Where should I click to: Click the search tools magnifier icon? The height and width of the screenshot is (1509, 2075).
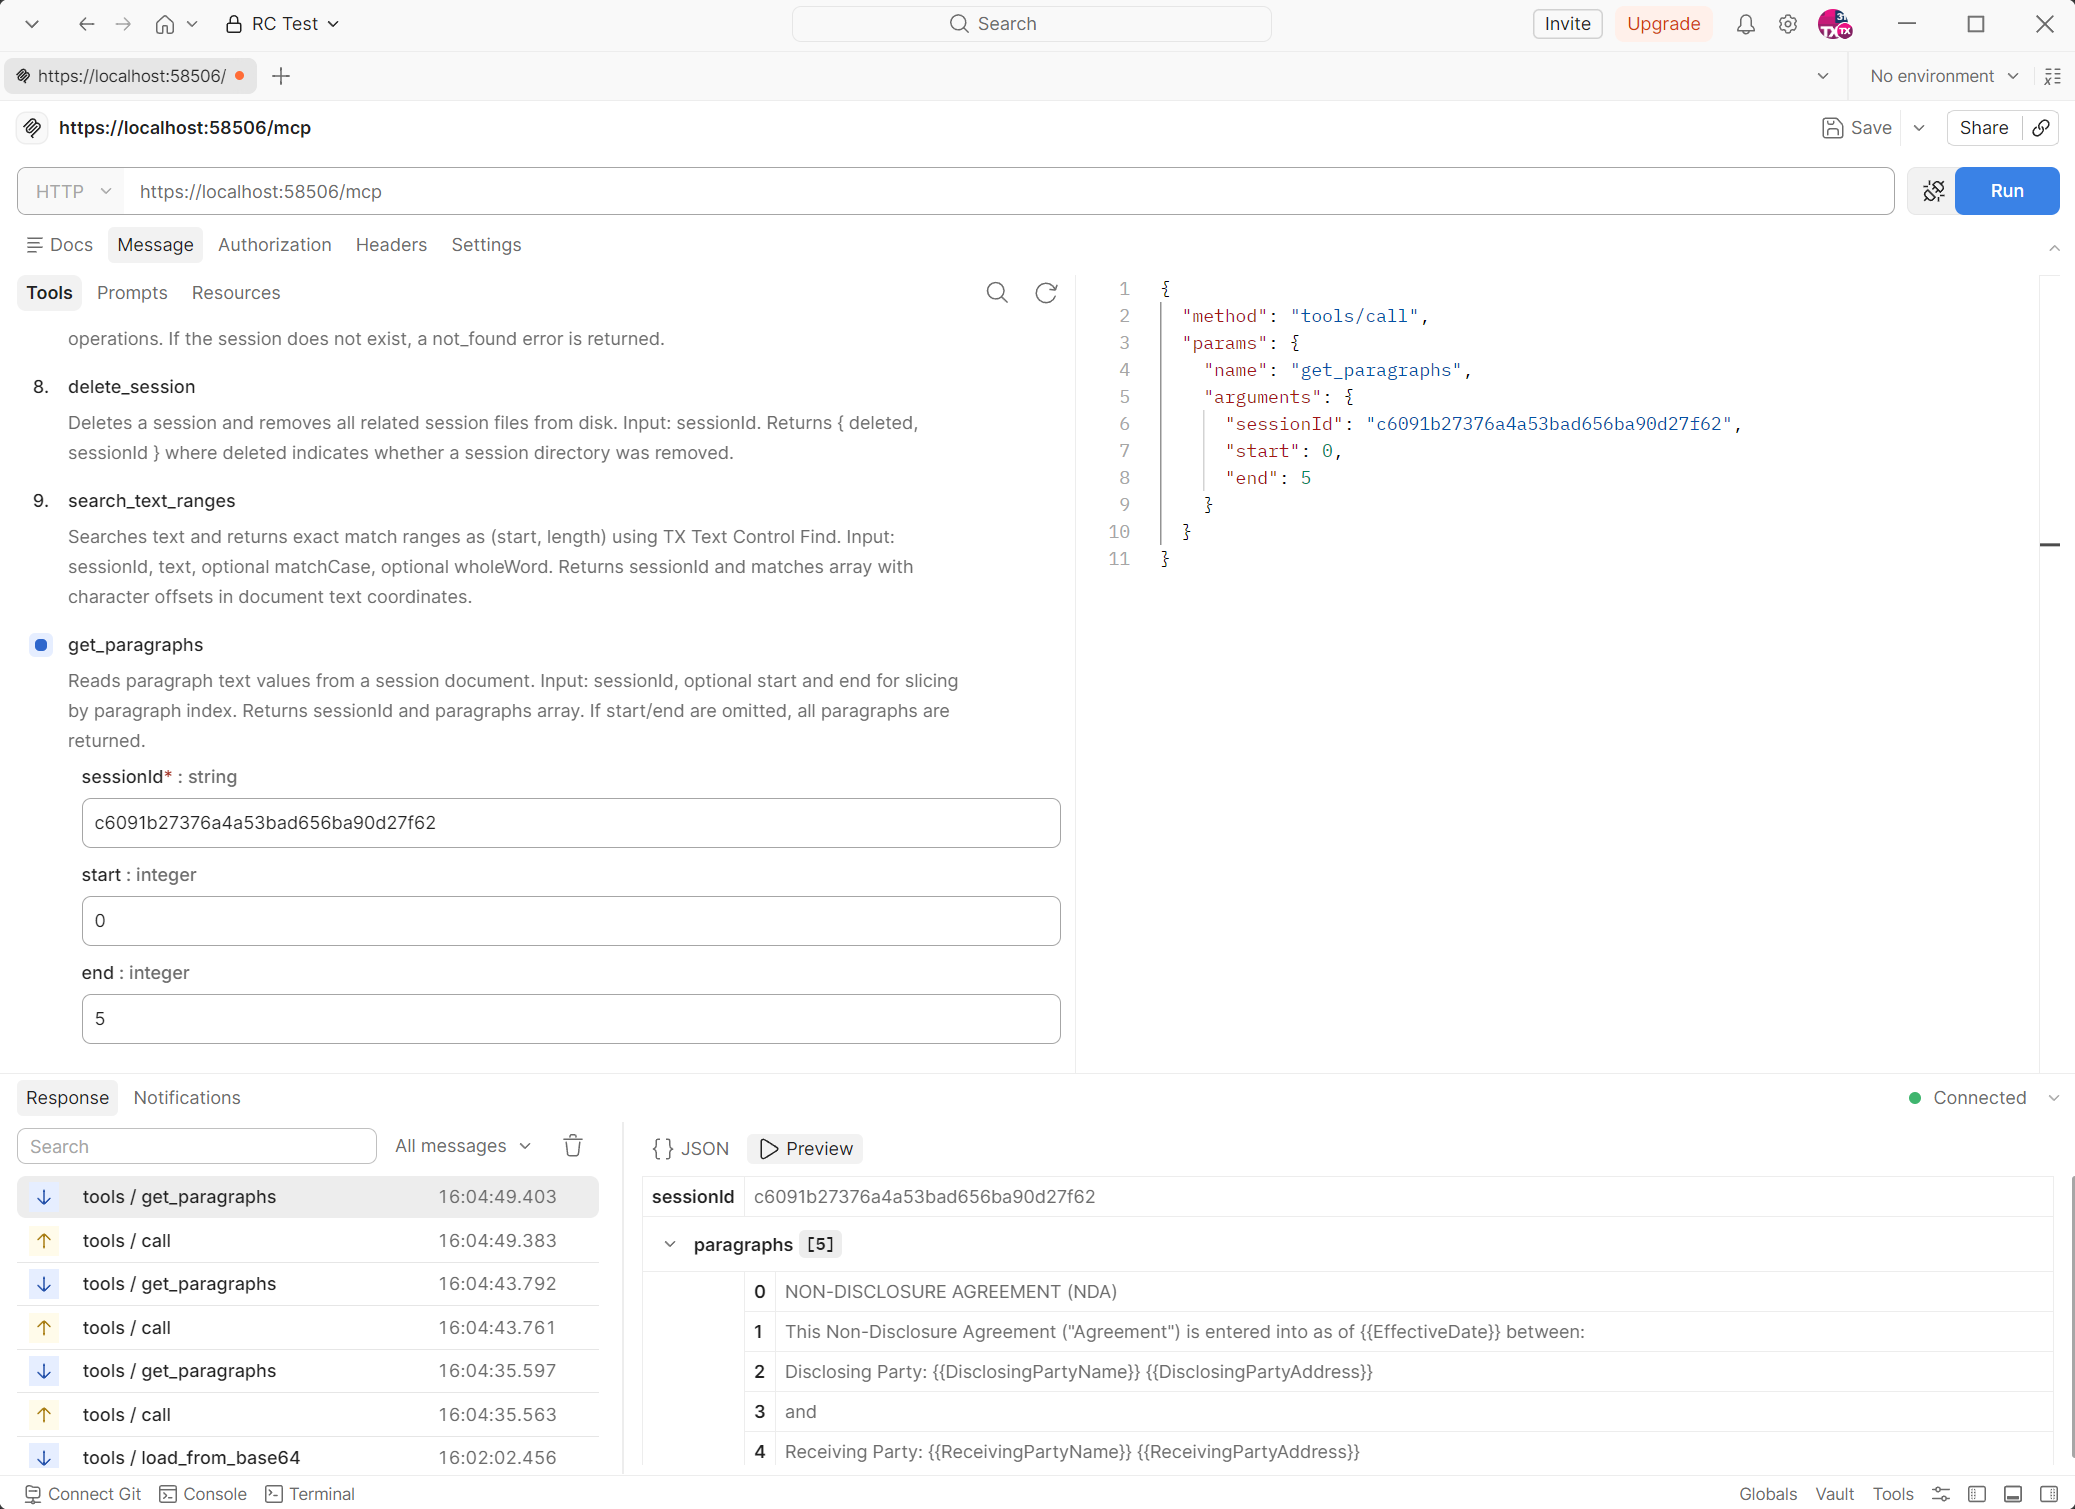(x=997, y=293)
